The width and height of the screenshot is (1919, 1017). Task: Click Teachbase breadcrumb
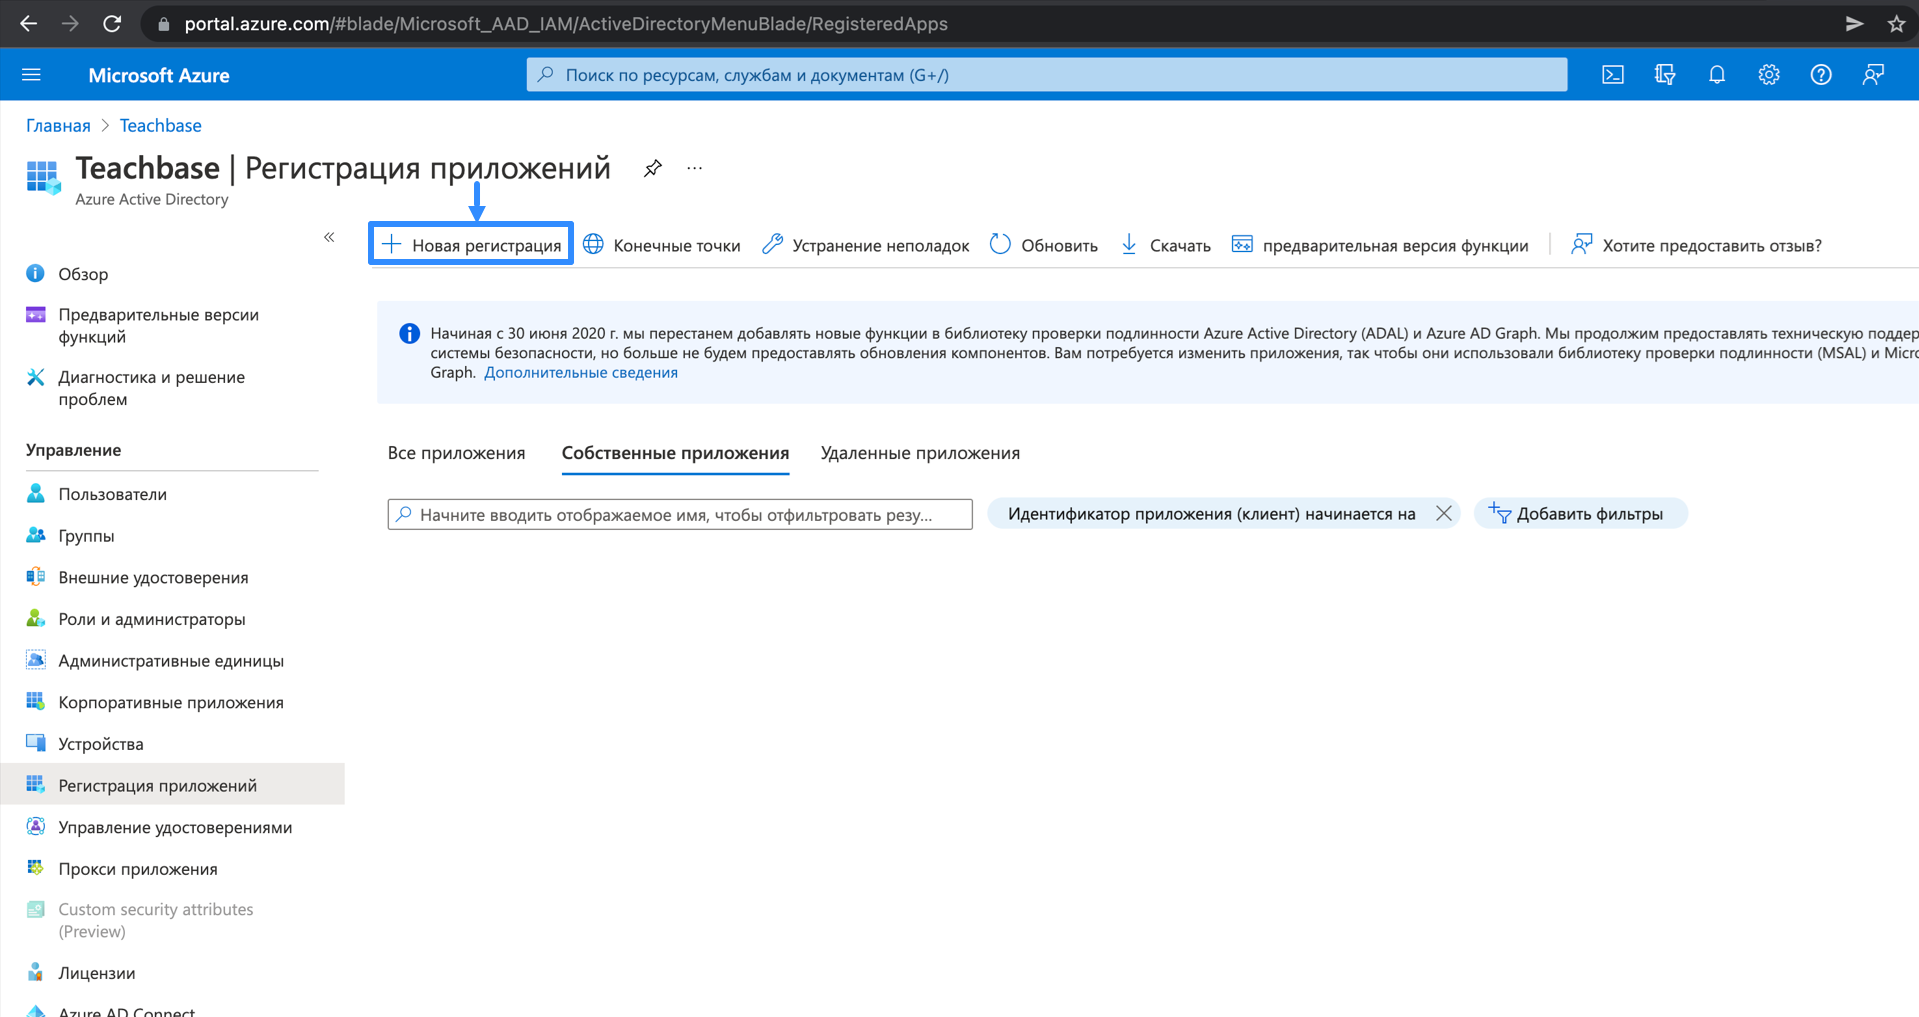click(x=161, y=125)
